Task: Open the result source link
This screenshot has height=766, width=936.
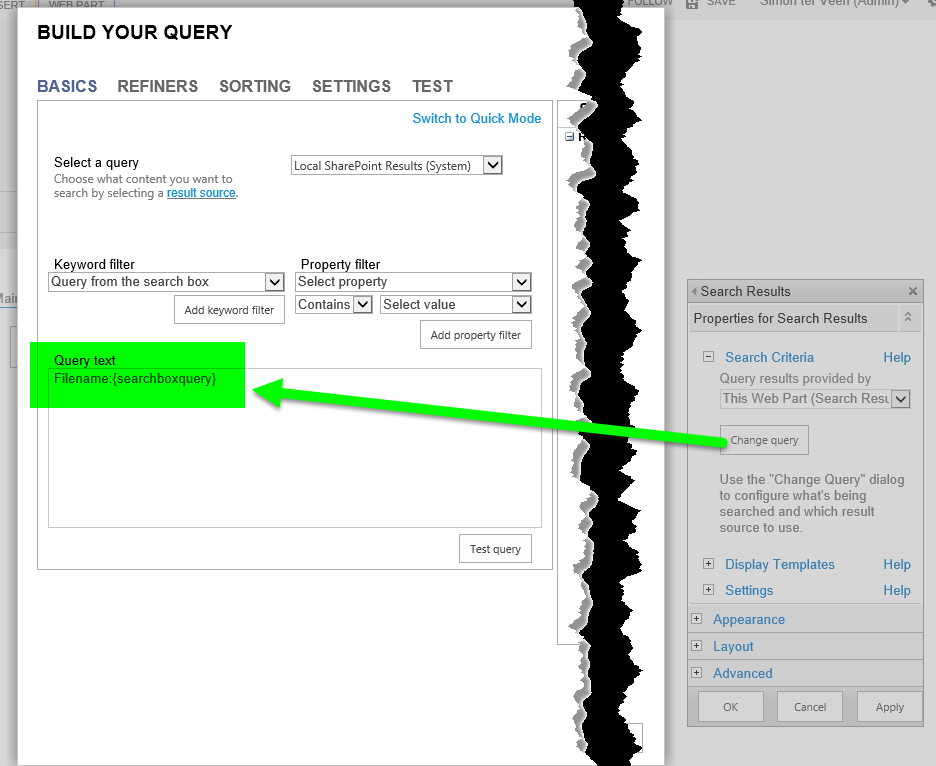Action: coord(201,193)
